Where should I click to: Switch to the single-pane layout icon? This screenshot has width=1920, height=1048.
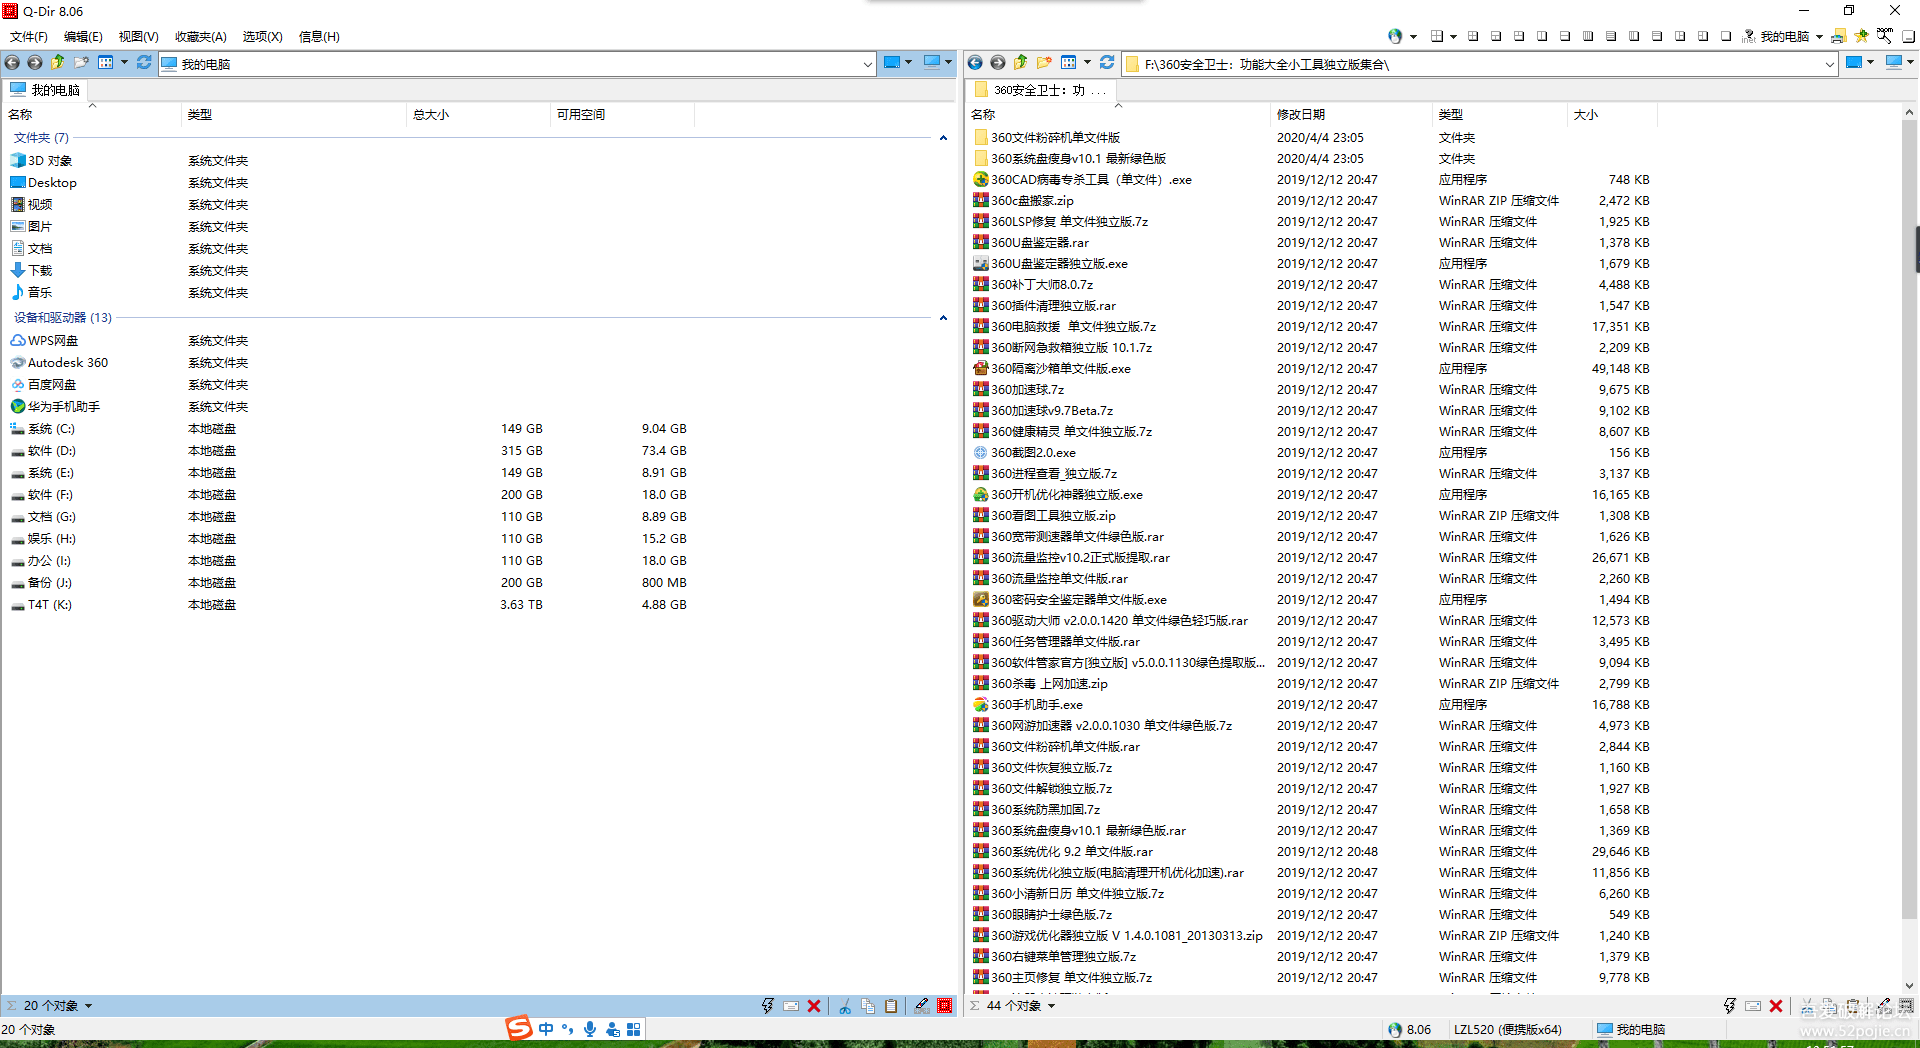click(x=1726, y=36)
